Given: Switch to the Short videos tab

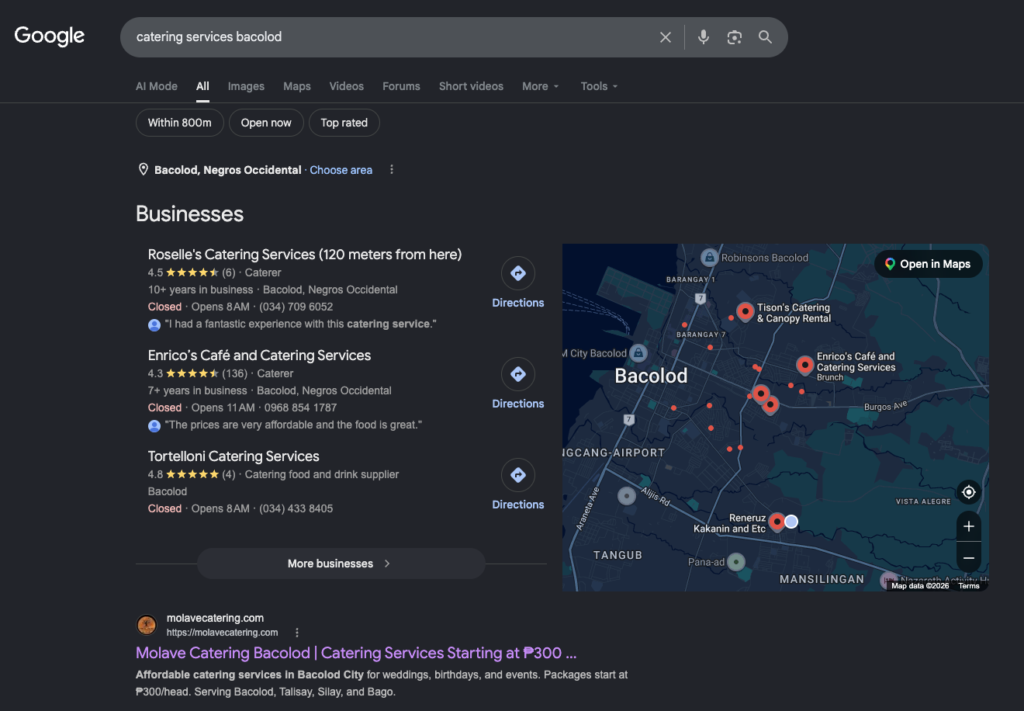Looking at the screenshot, I should pos(471,86).
